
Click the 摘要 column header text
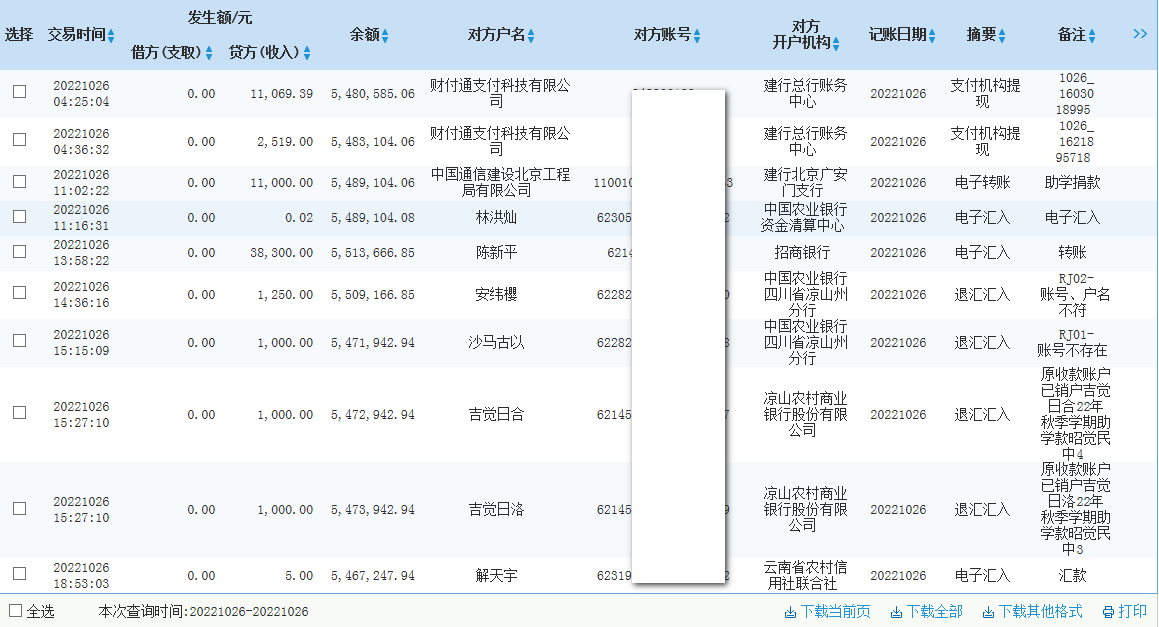pos(982,35)
